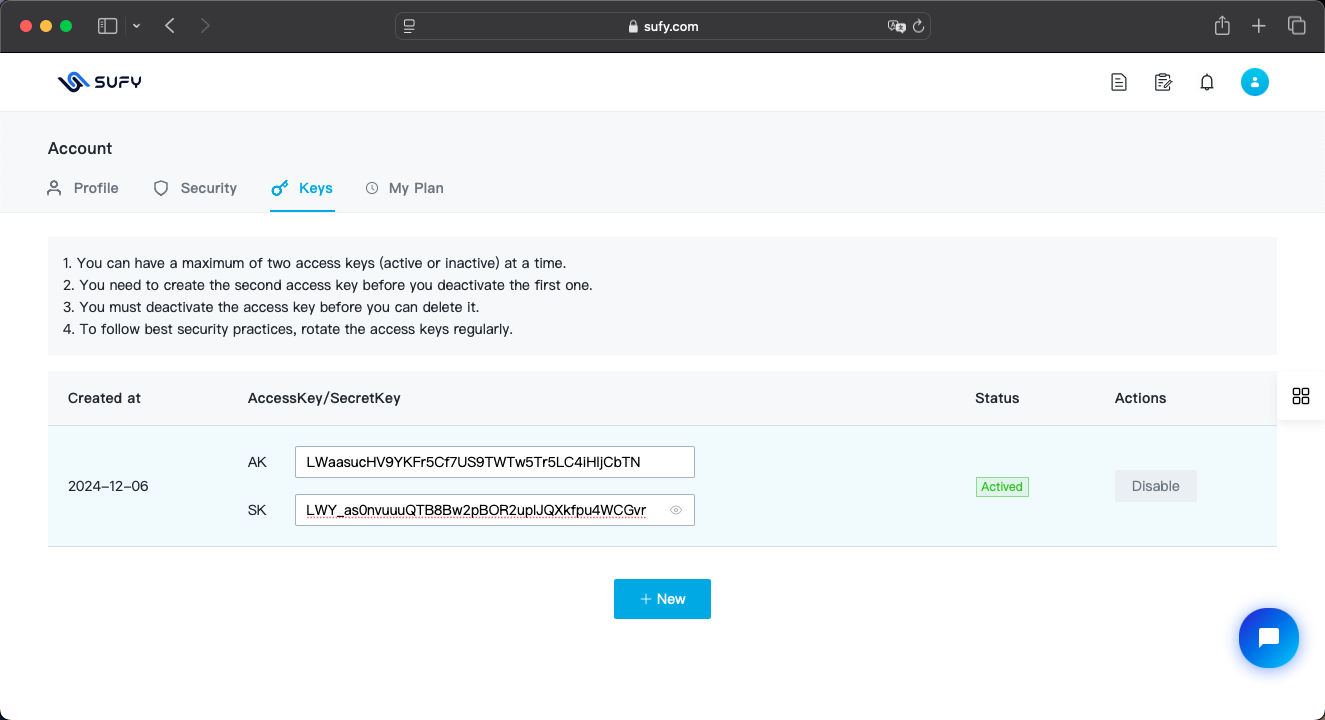Screen dimensions: 1325x720
Task: Open the notifications bell
Action: pyautogui.click(x=1207, y=82)
